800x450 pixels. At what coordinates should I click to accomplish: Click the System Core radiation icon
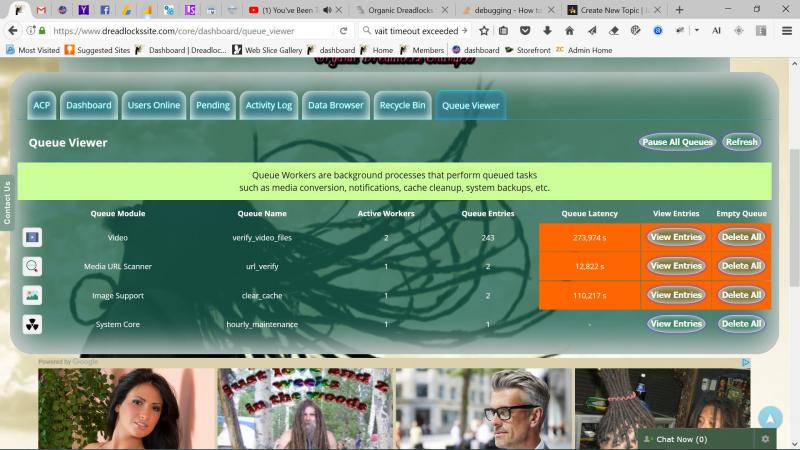[x=32, y=324]
